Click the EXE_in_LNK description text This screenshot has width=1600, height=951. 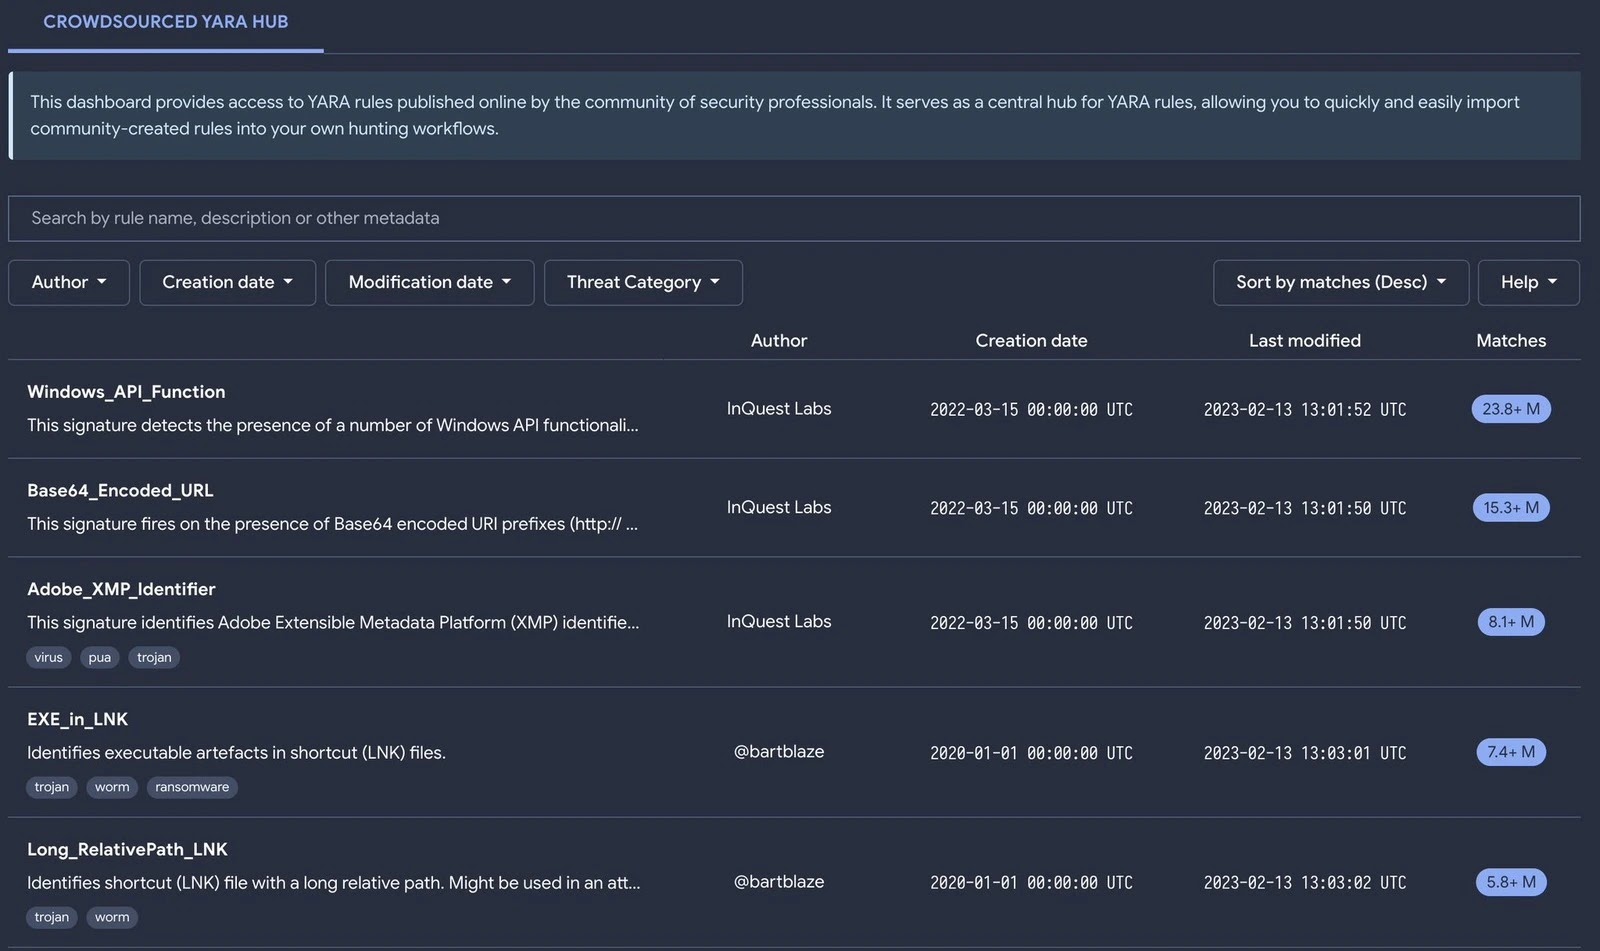pyautogui.click(x=236, y=753)
